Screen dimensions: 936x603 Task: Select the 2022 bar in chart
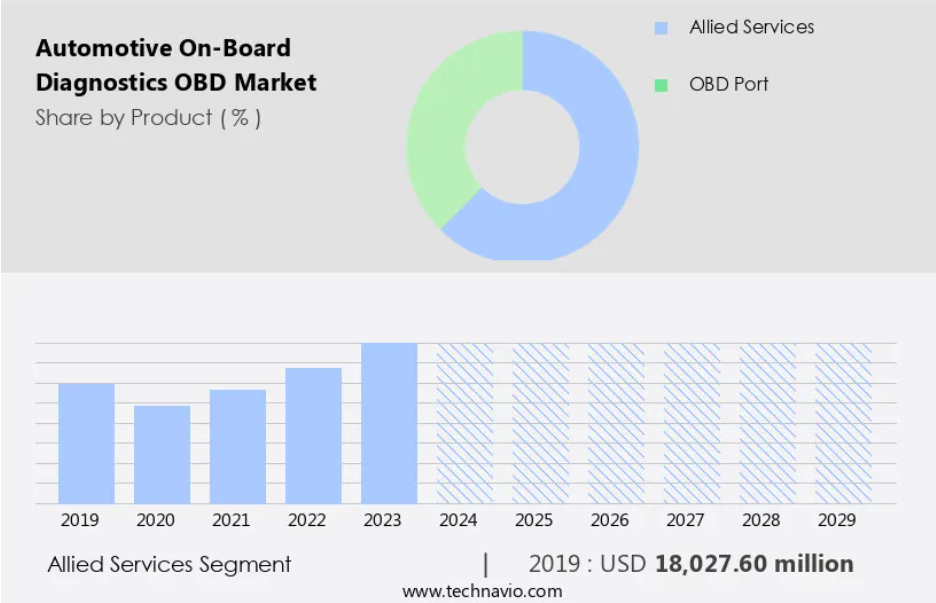coord(313,435)
